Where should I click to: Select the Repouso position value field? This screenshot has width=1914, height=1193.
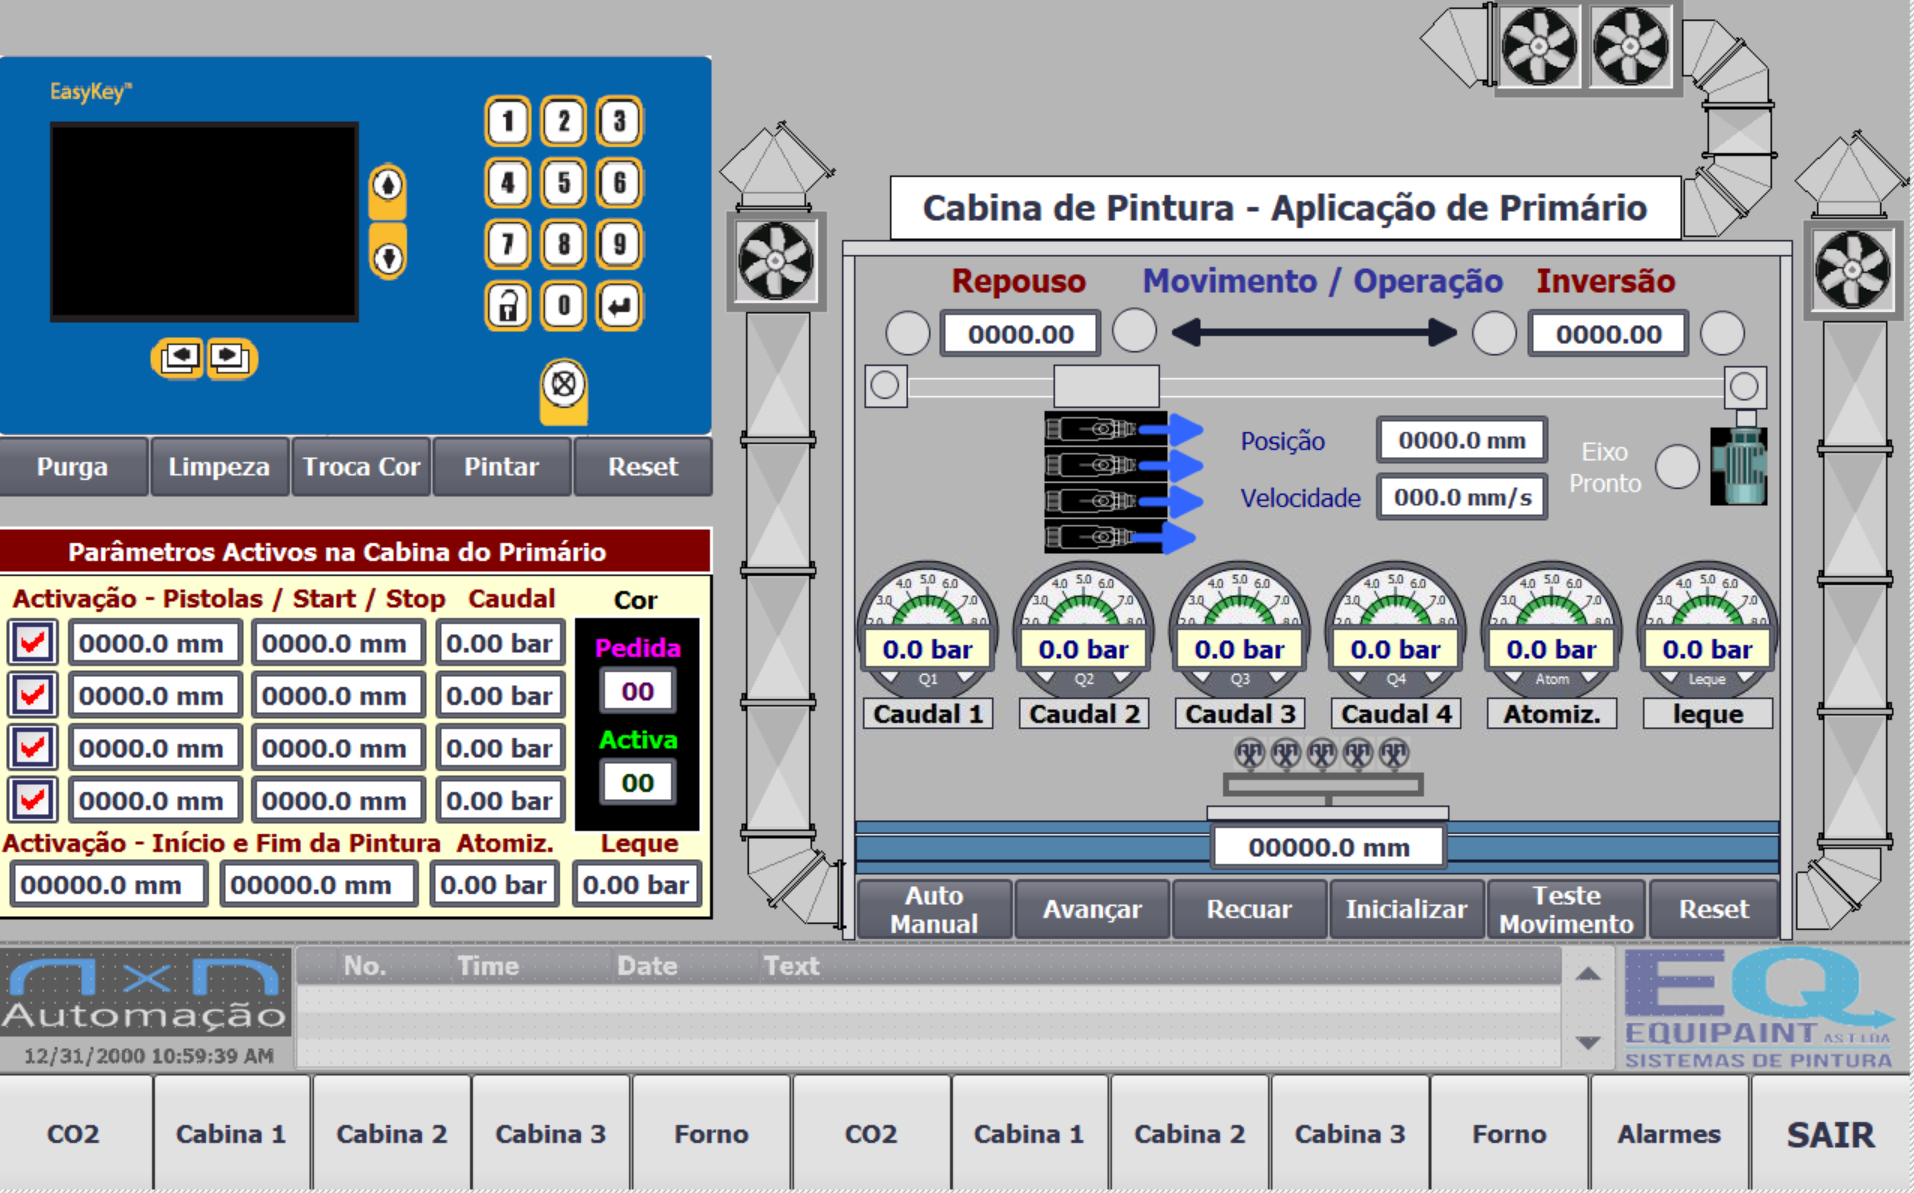point(1020,334)
